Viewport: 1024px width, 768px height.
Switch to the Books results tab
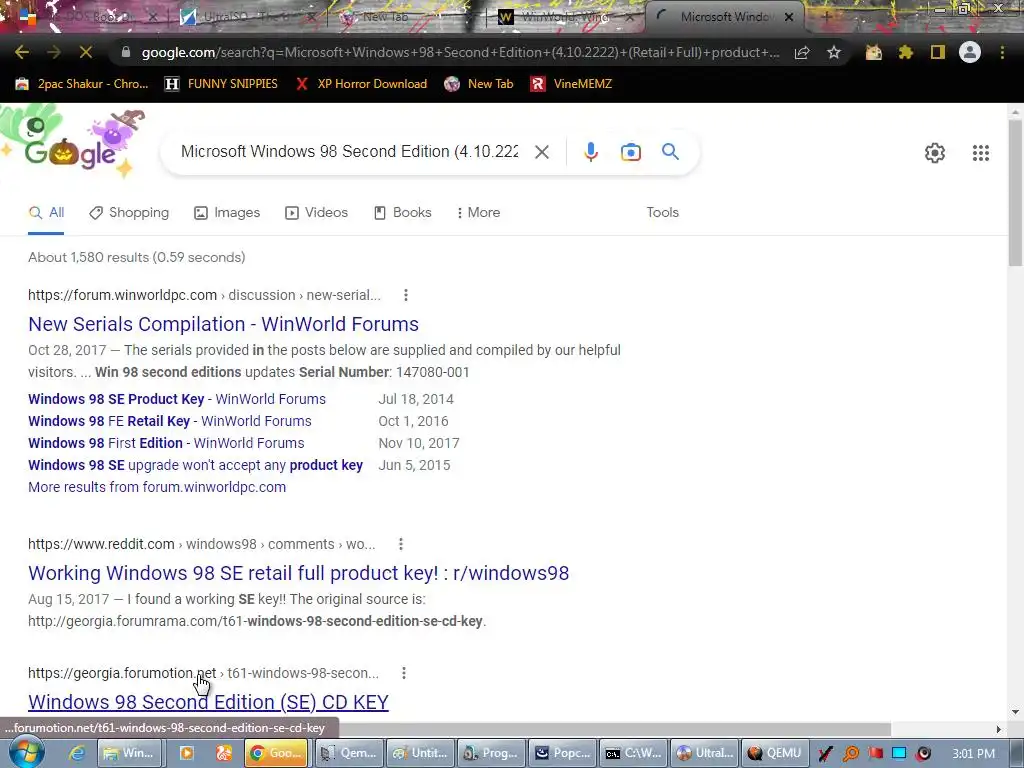402,212
